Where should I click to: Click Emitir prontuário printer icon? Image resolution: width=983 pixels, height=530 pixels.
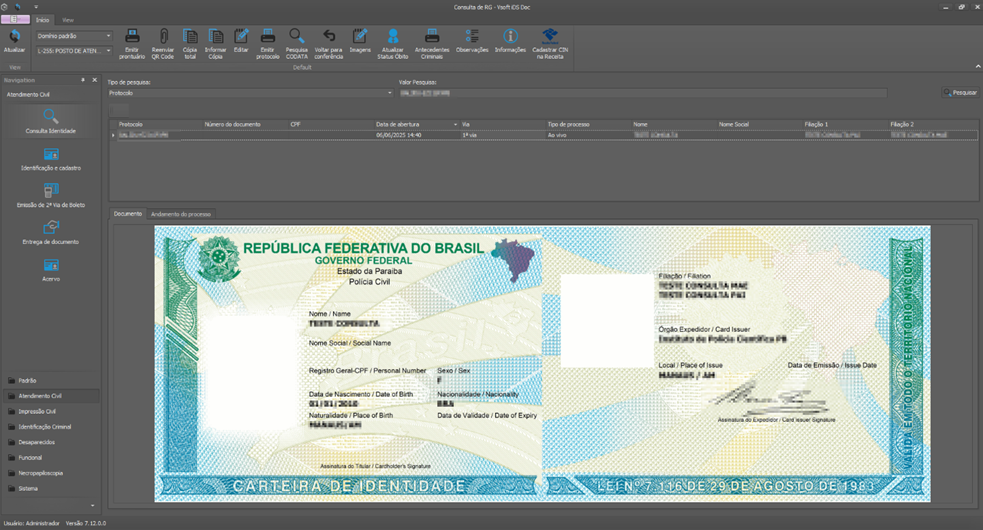tap(132, 36)
